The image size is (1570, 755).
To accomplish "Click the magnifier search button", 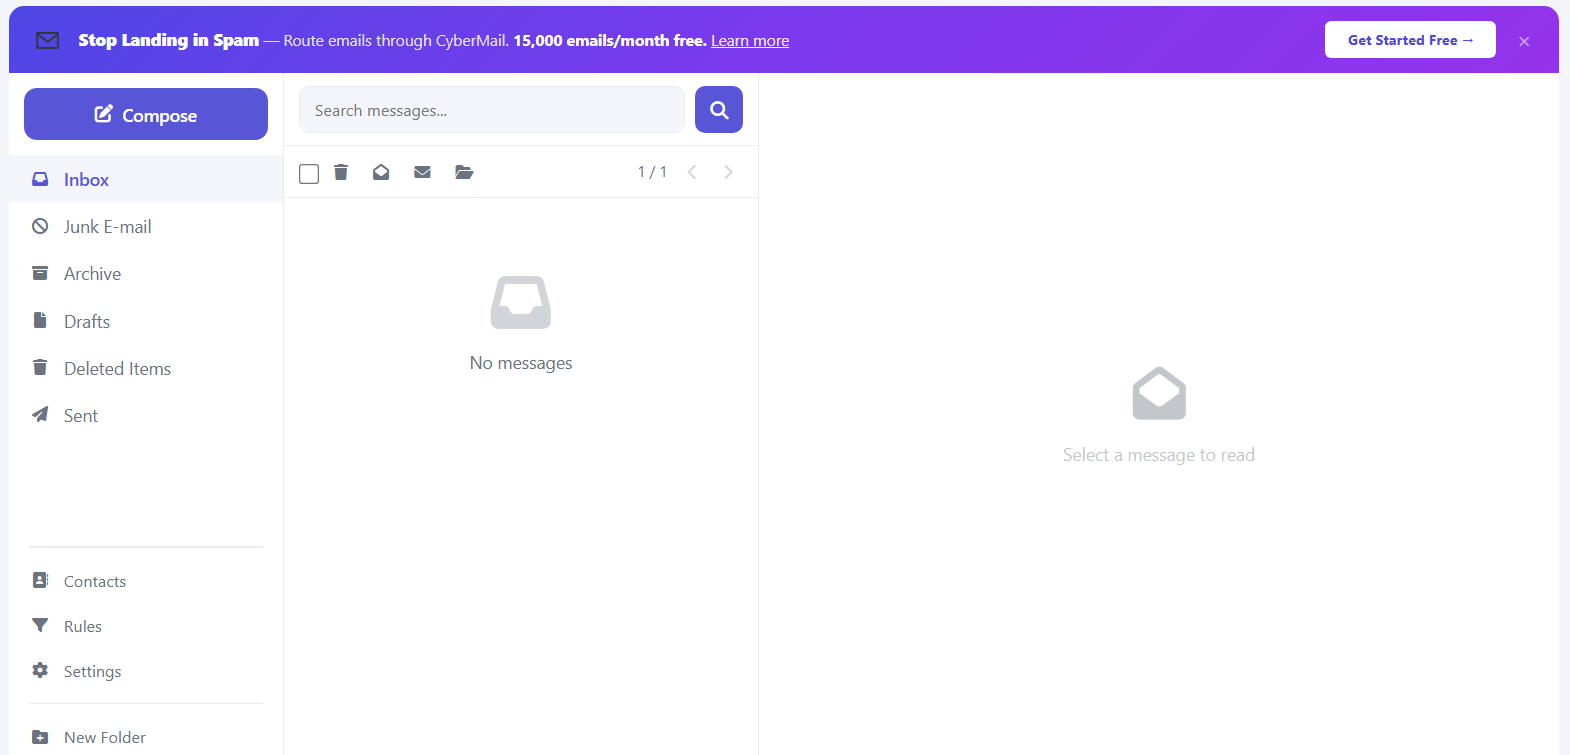I will click(x=719, y=110).
